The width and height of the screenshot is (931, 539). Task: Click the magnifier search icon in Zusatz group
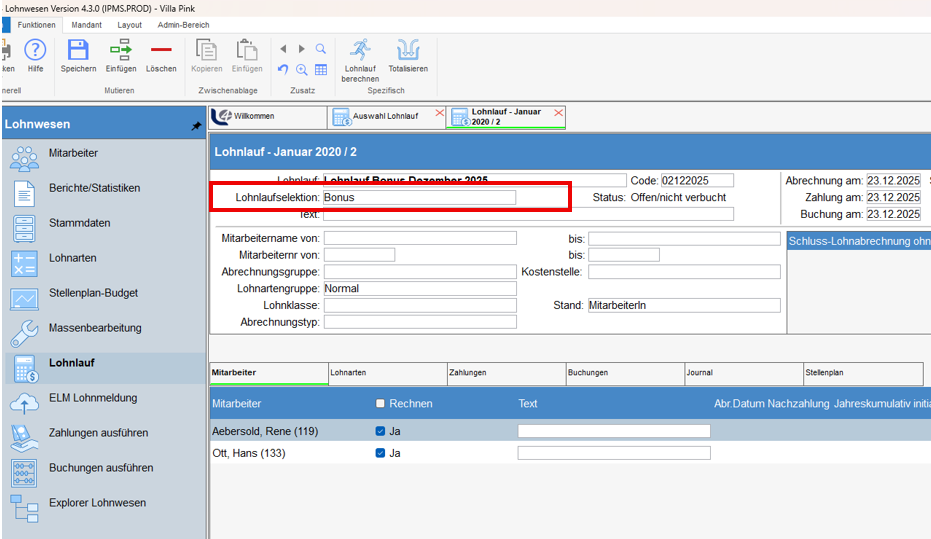tap(321, 48)
